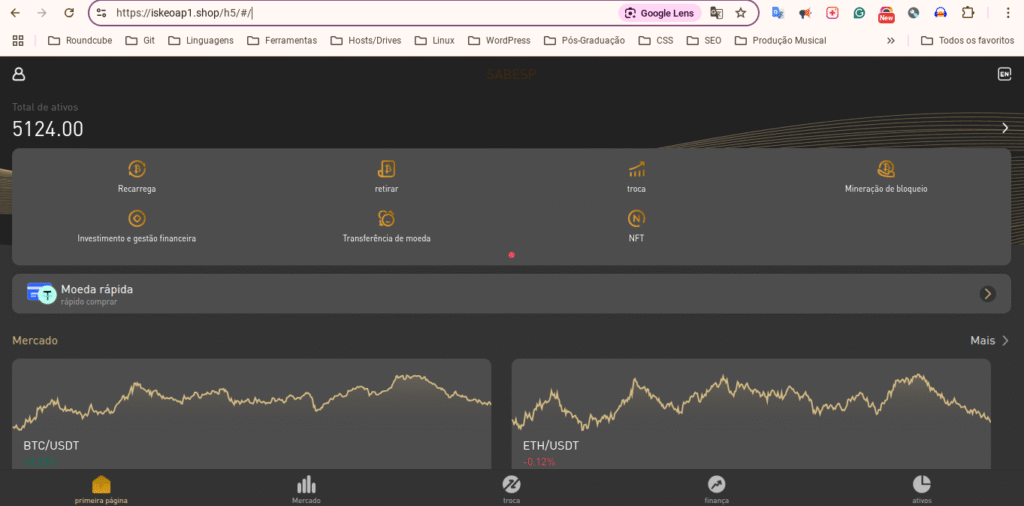
Task: Open user profile icon at top left
Action: click(x=19, y=75)
